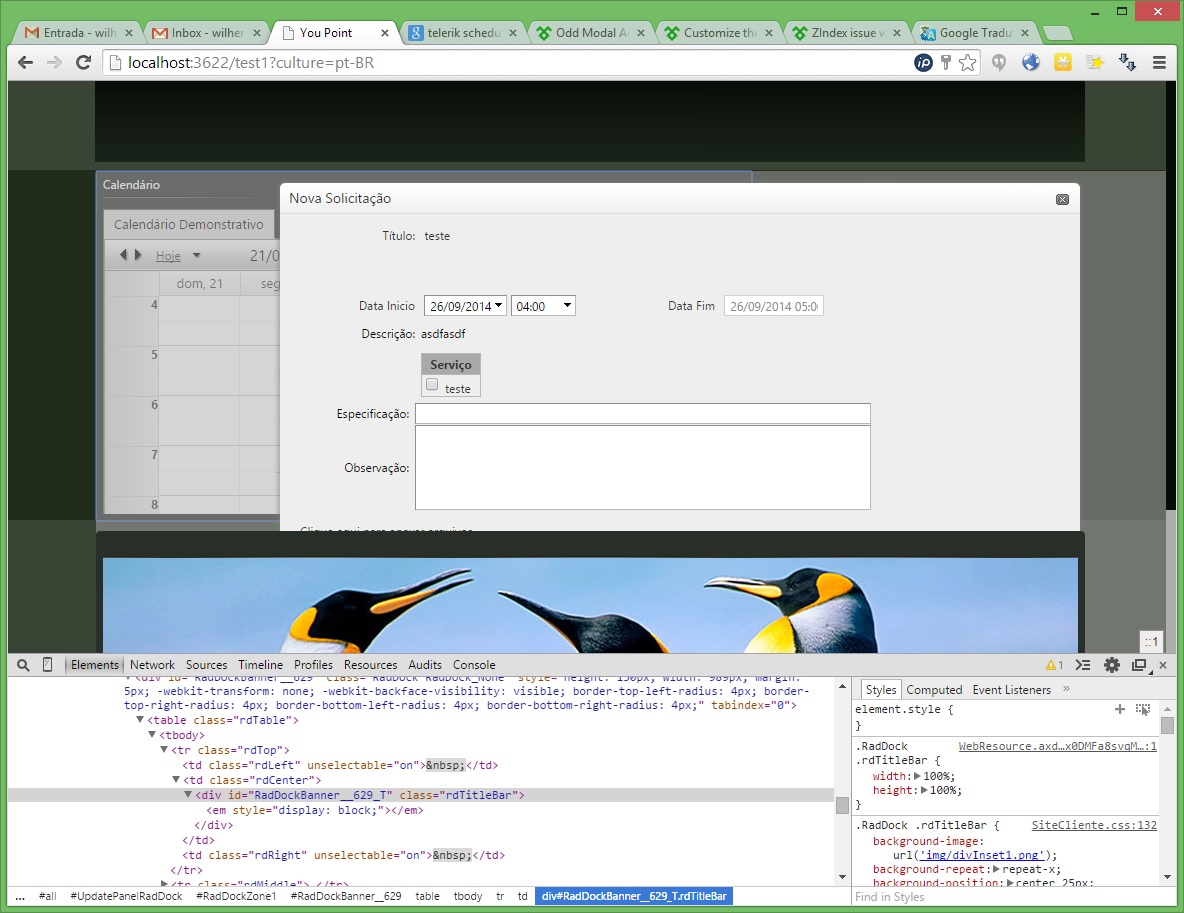This screenshot has height=913, width=1184.
Task: Open the Audits tab in DevTools
Action: pyautogui.click(x=425, y=665)
